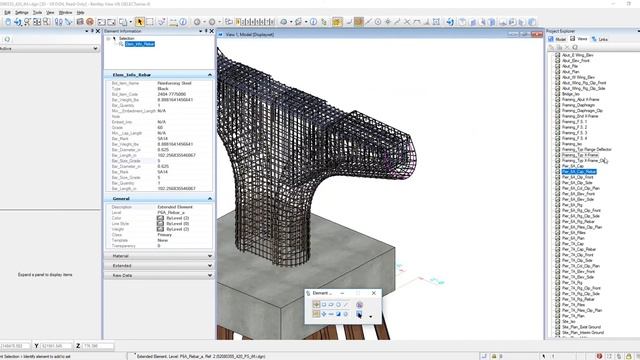Click the Measure Distance tool icon
The width and height of the screenshot is (640, 360).
click(x=173, y=22)
